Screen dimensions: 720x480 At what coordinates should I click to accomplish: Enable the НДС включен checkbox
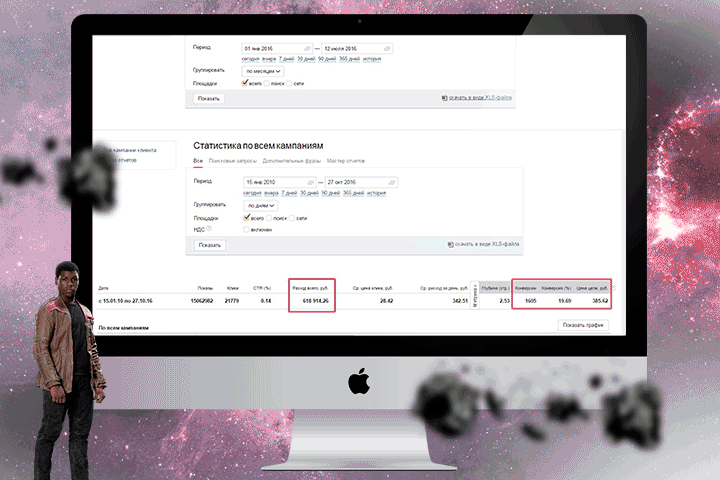(246, 230)
